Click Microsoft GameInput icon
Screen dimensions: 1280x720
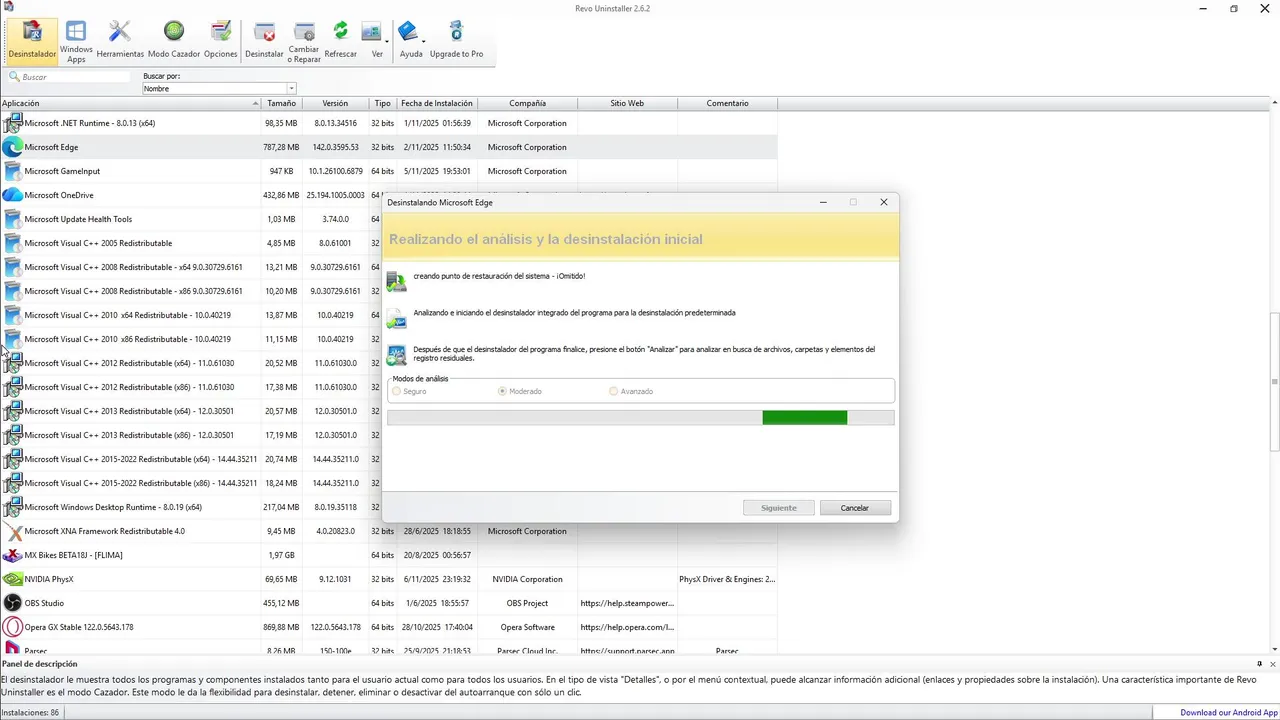pyautogui.click(x=12, y=171)
